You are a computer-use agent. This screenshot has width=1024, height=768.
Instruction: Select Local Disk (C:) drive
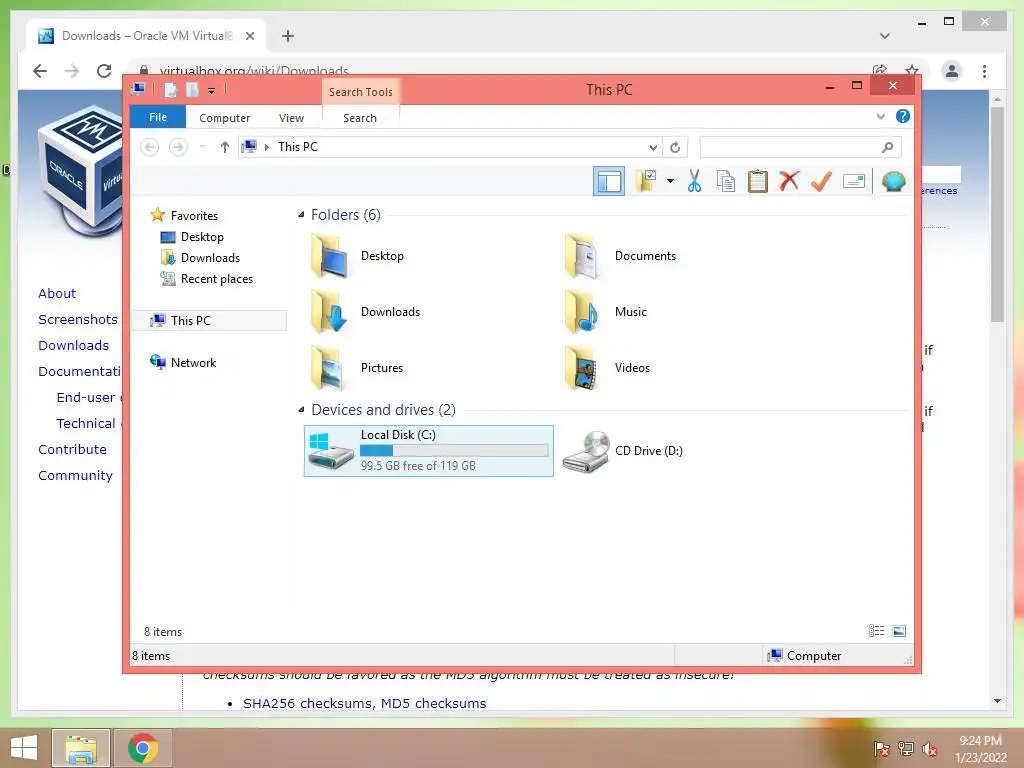428,451
